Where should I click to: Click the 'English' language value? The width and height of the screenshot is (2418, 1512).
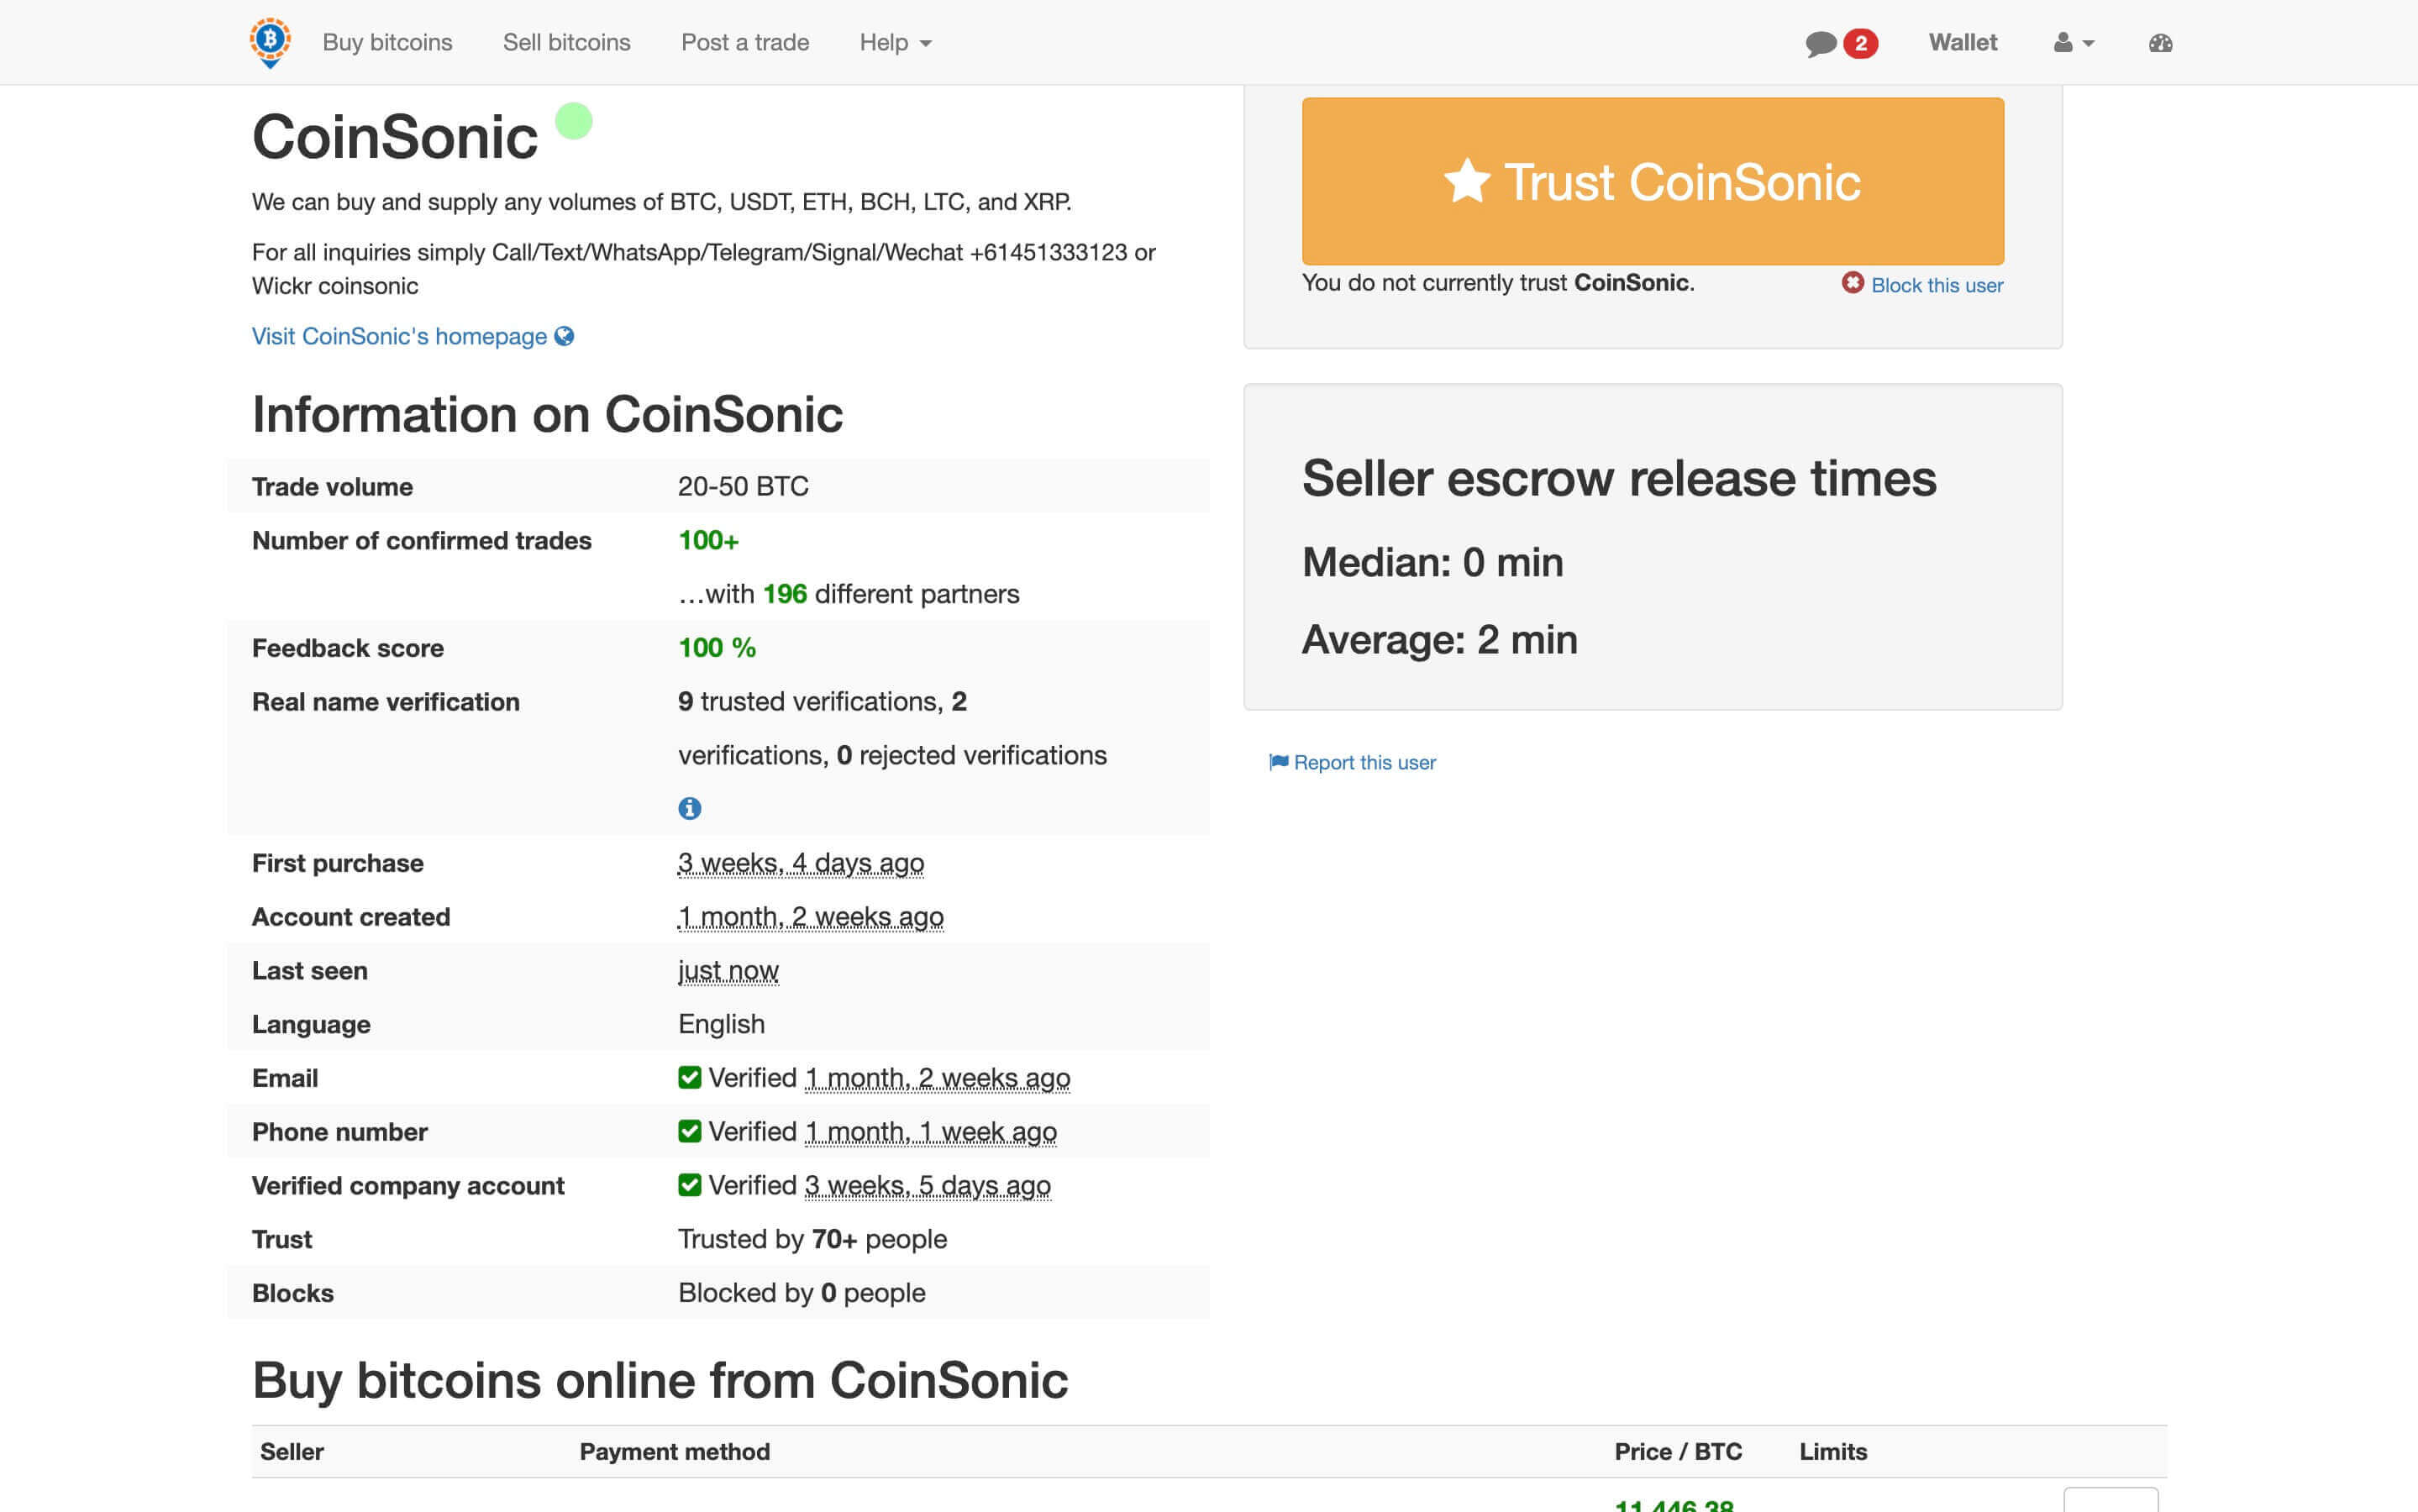click(x=721, y=1024)
